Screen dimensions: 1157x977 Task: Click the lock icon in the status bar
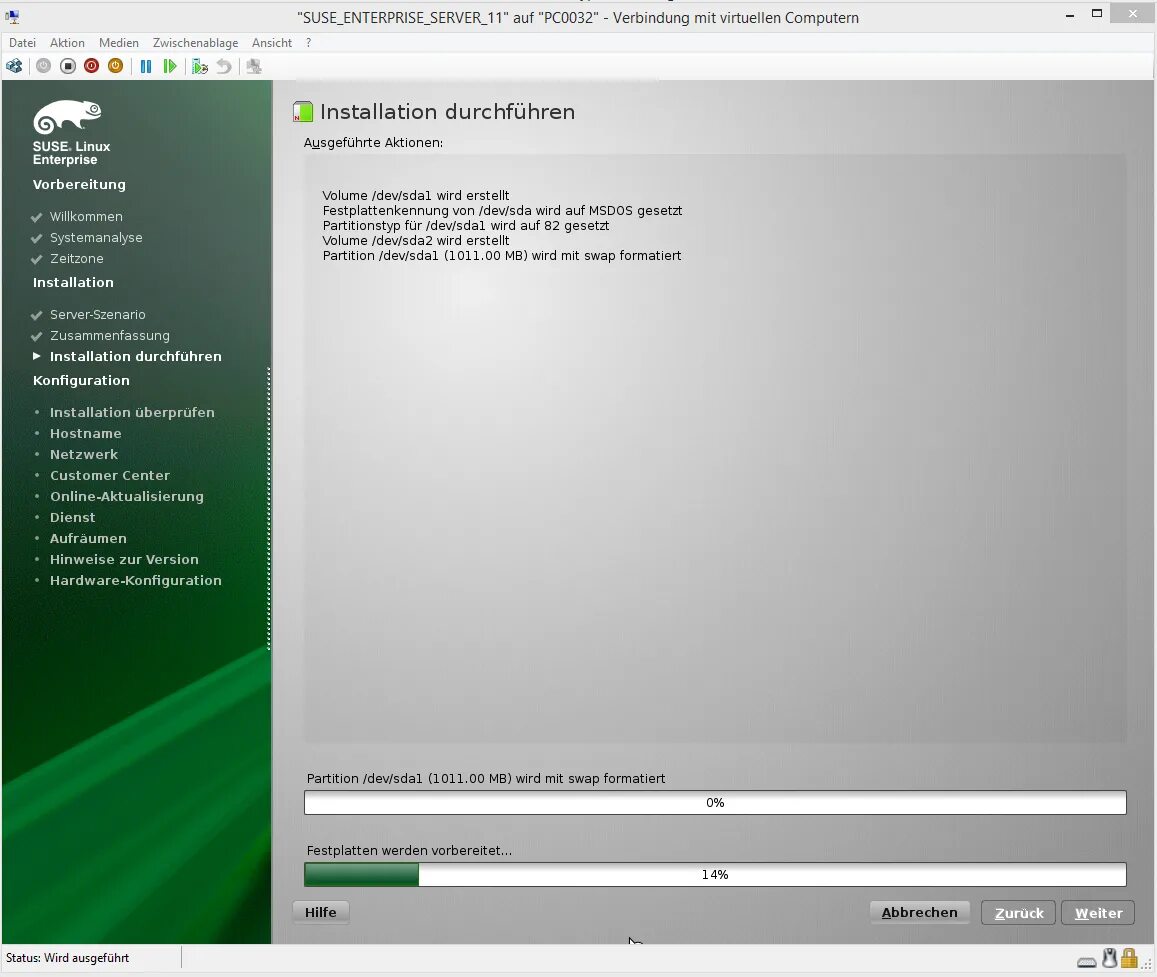pyautogui.click(x=1129, y=958)
